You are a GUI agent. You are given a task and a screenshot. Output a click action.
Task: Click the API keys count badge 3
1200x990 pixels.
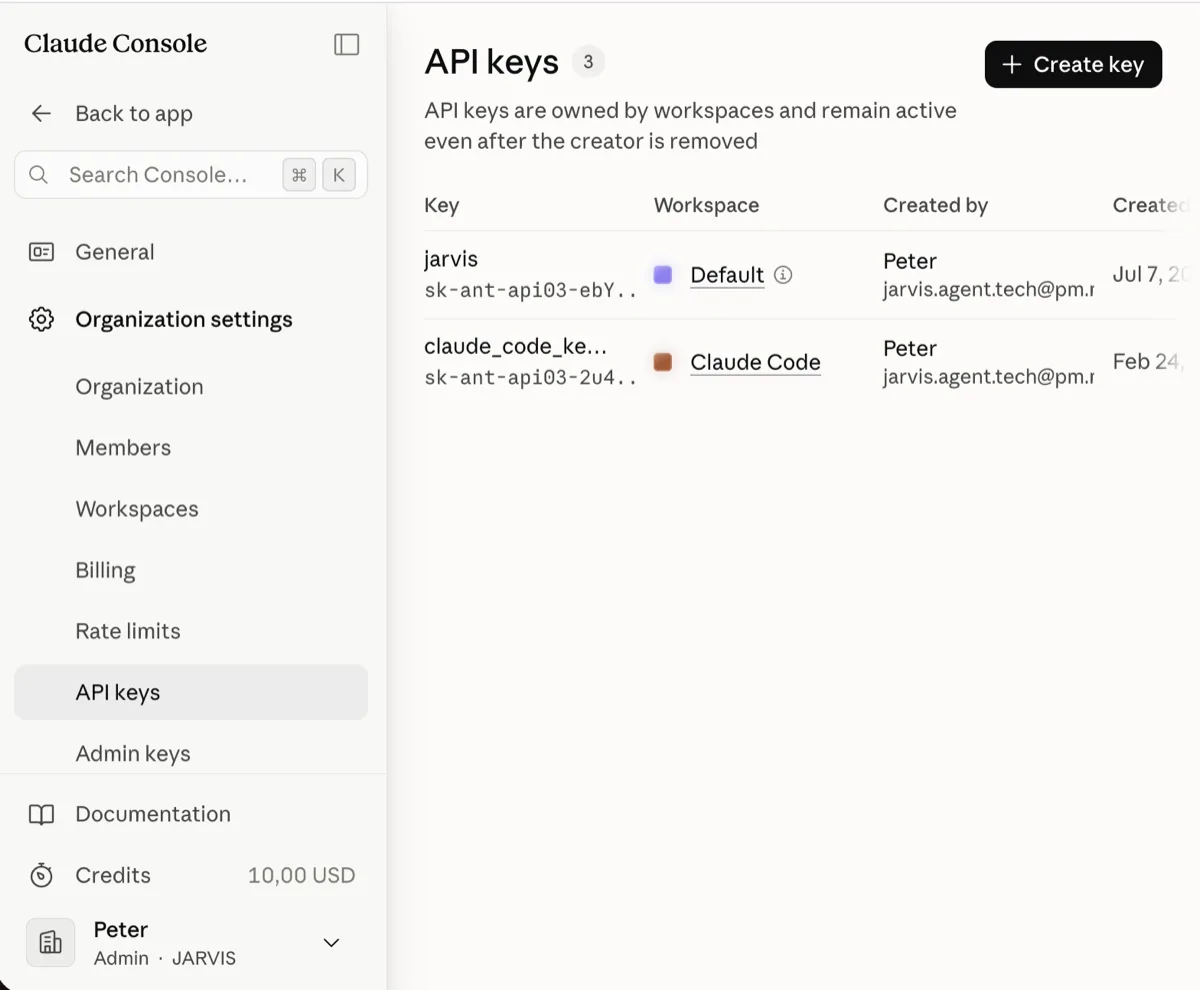(x=588, y=62)
